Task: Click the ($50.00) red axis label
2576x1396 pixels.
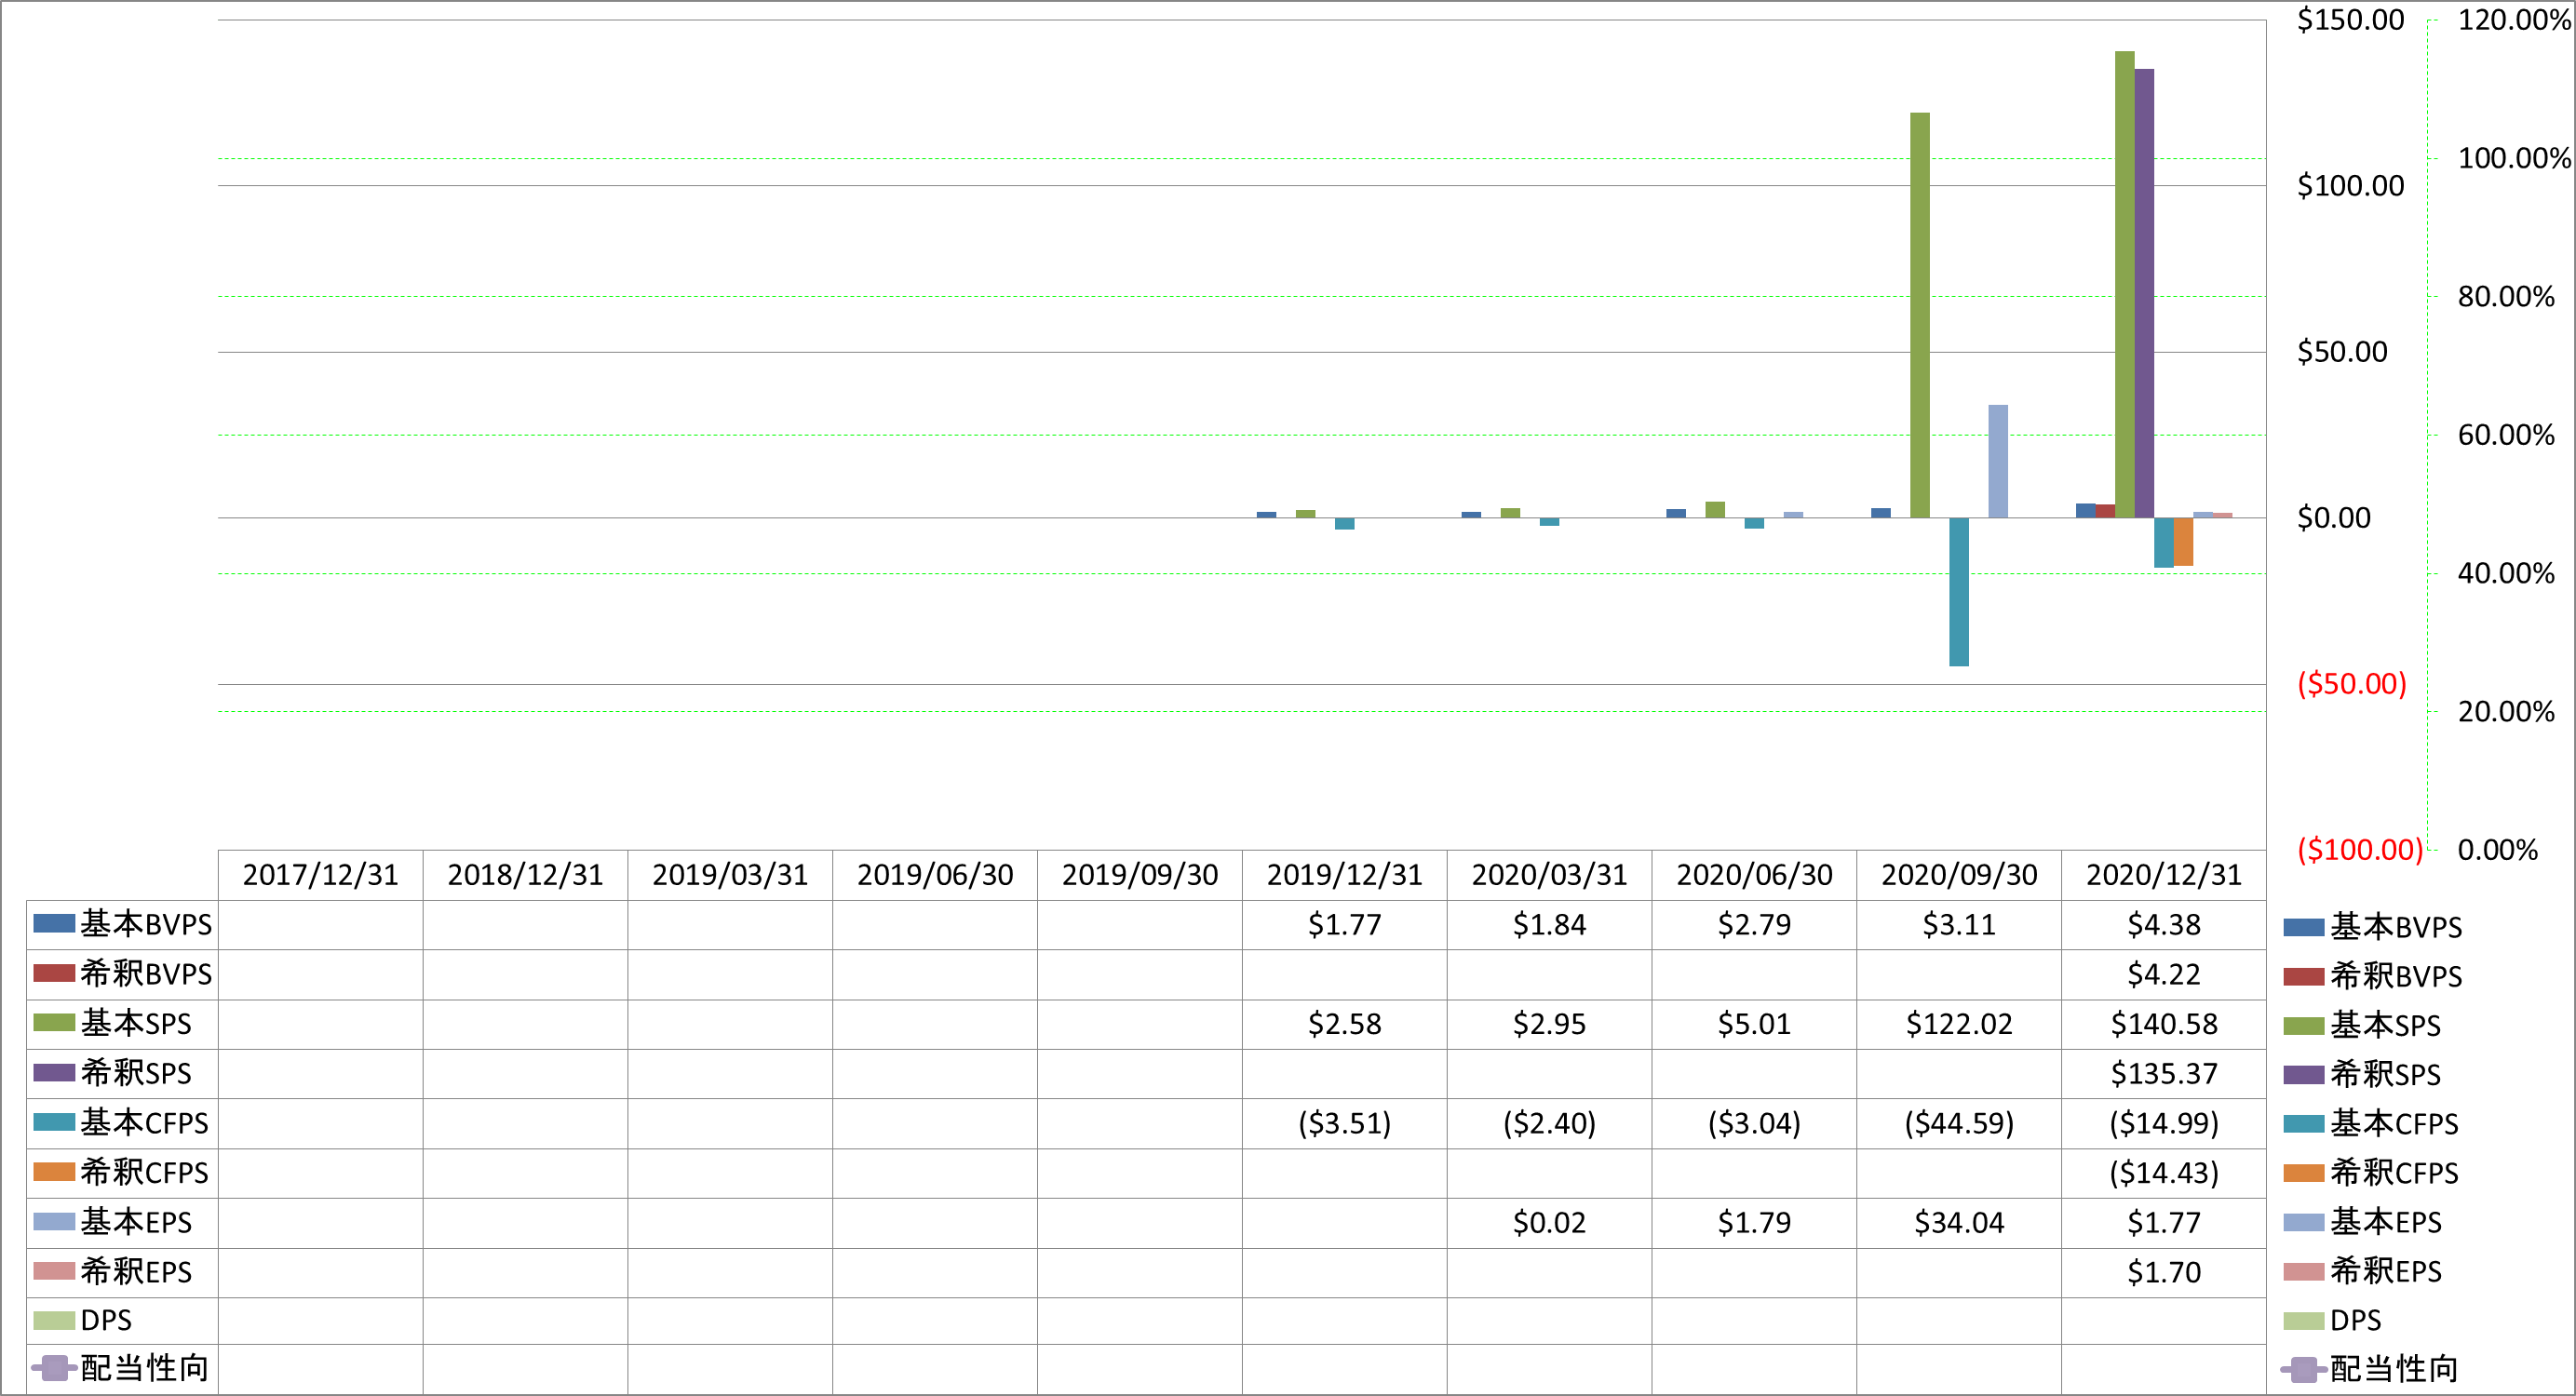Action: [2352, 684]
